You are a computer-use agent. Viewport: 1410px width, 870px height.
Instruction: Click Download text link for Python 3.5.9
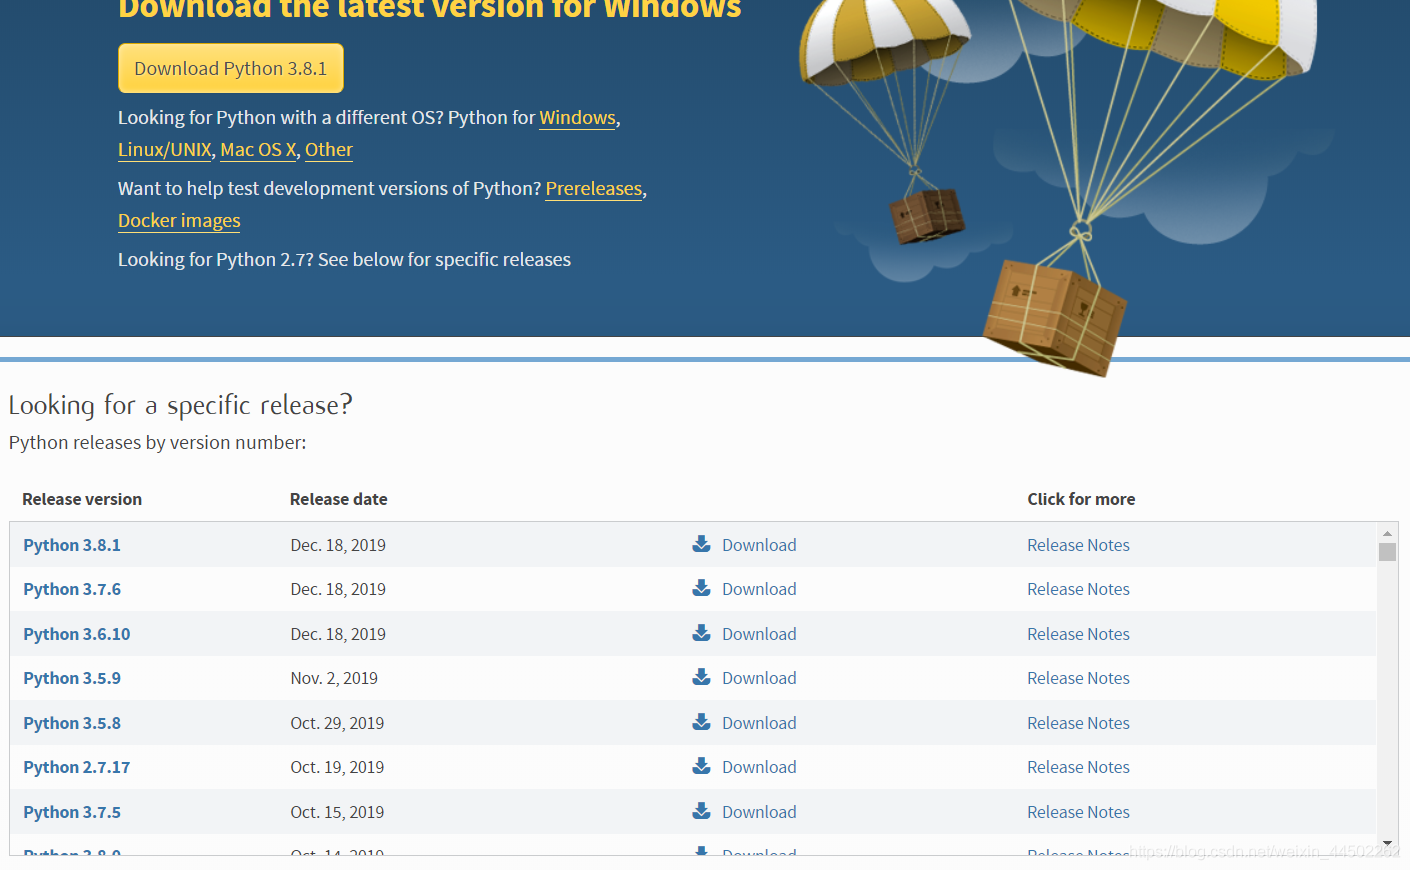(759, 678)
